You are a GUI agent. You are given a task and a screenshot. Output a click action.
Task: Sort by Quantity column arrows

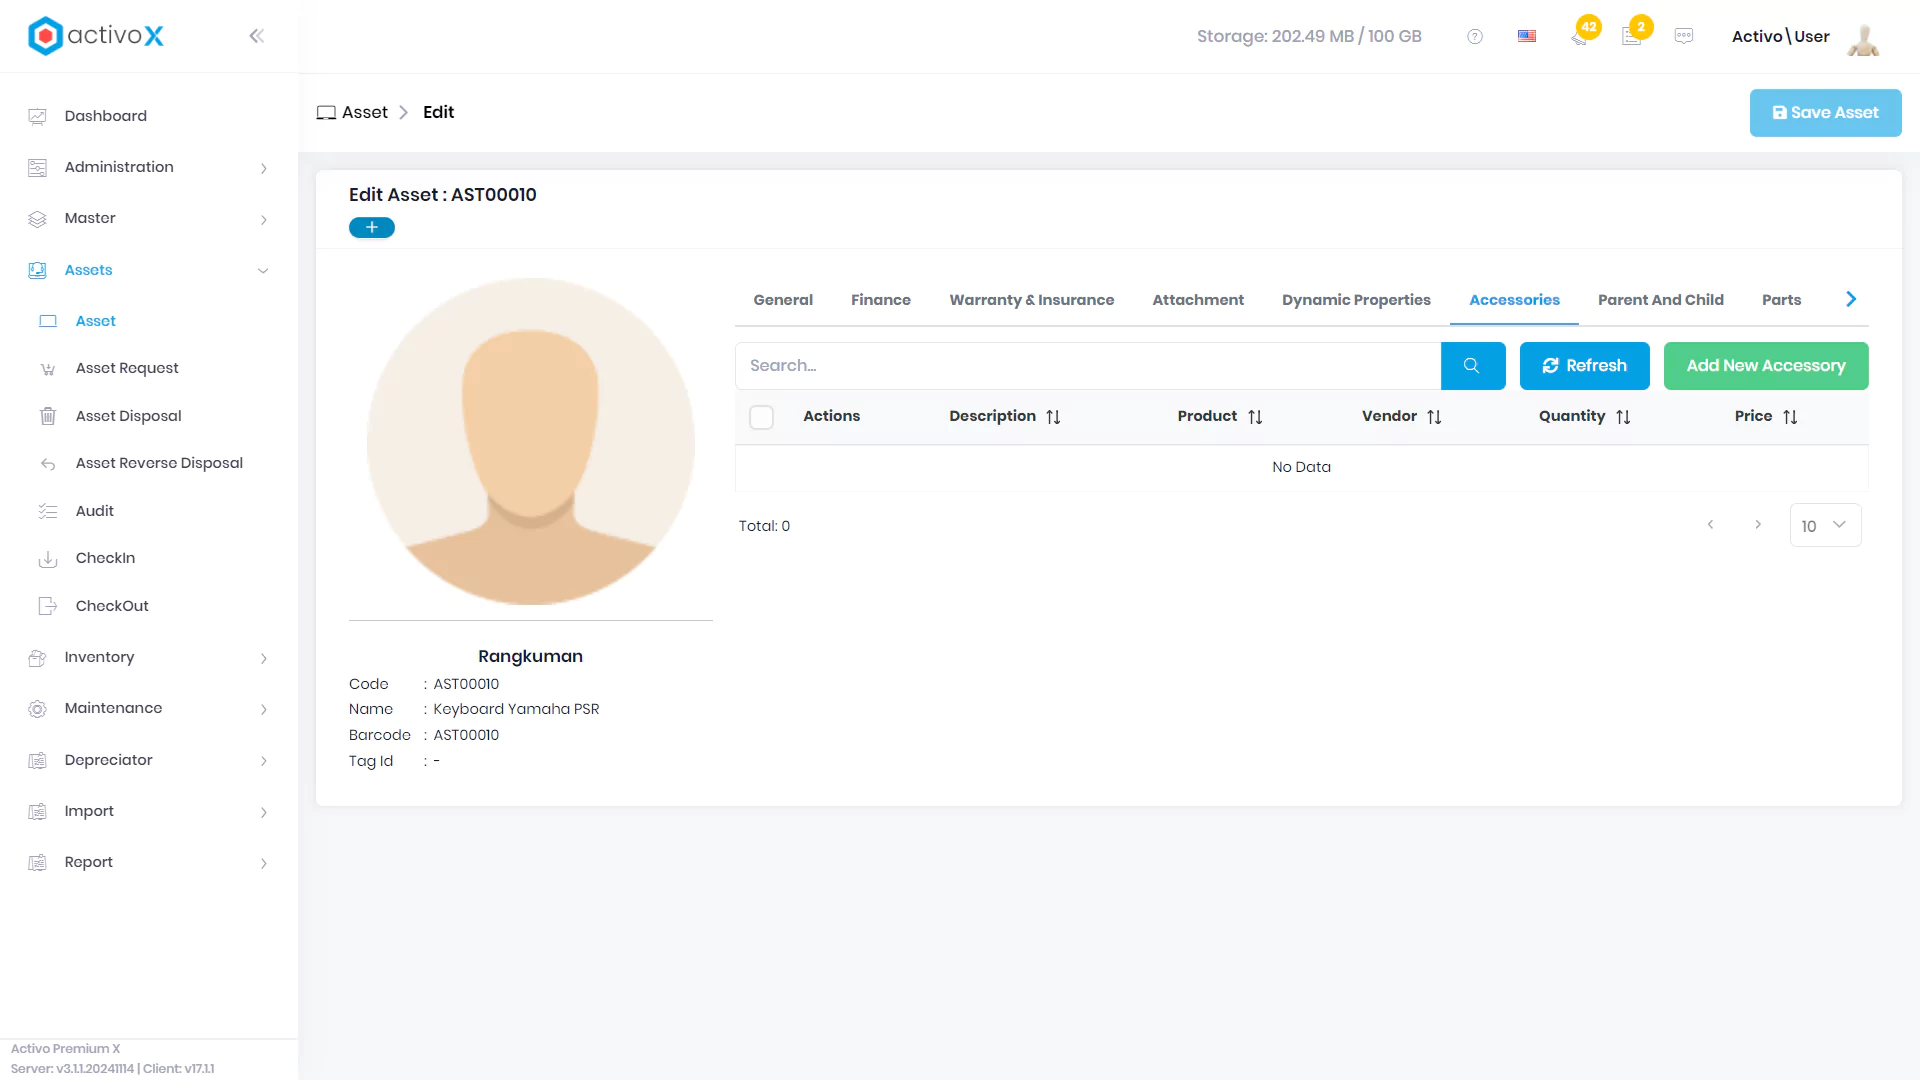pos(1624,417)
